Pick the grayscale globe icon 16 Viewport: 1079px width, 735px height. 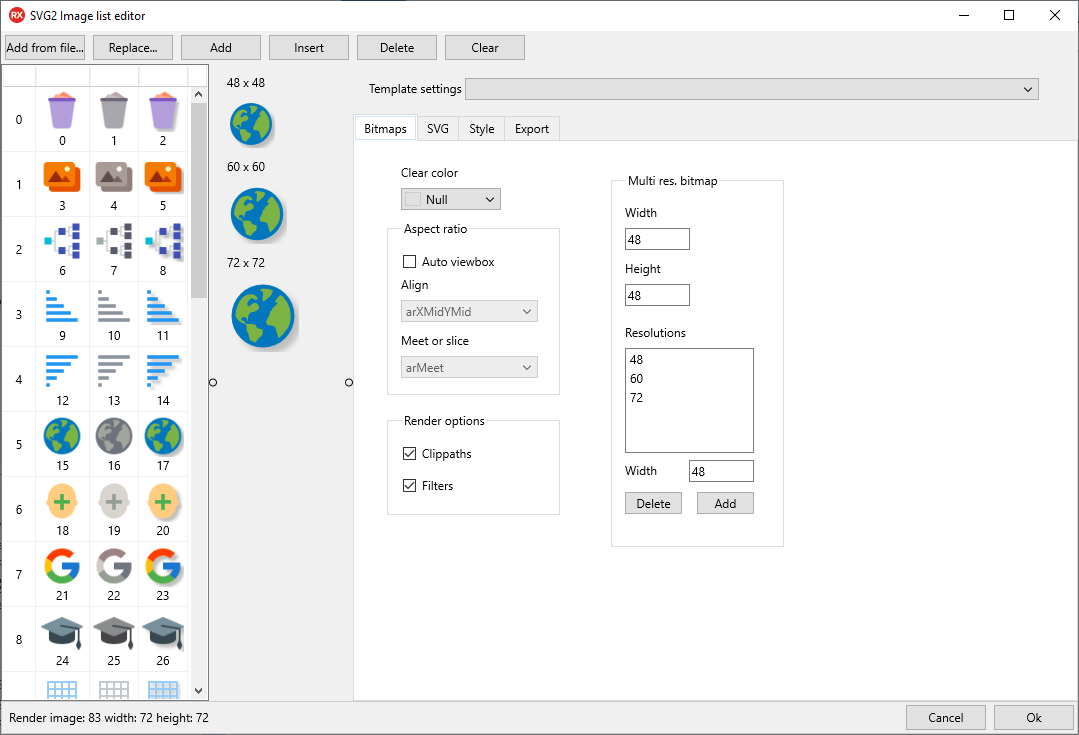coord(113,437)
